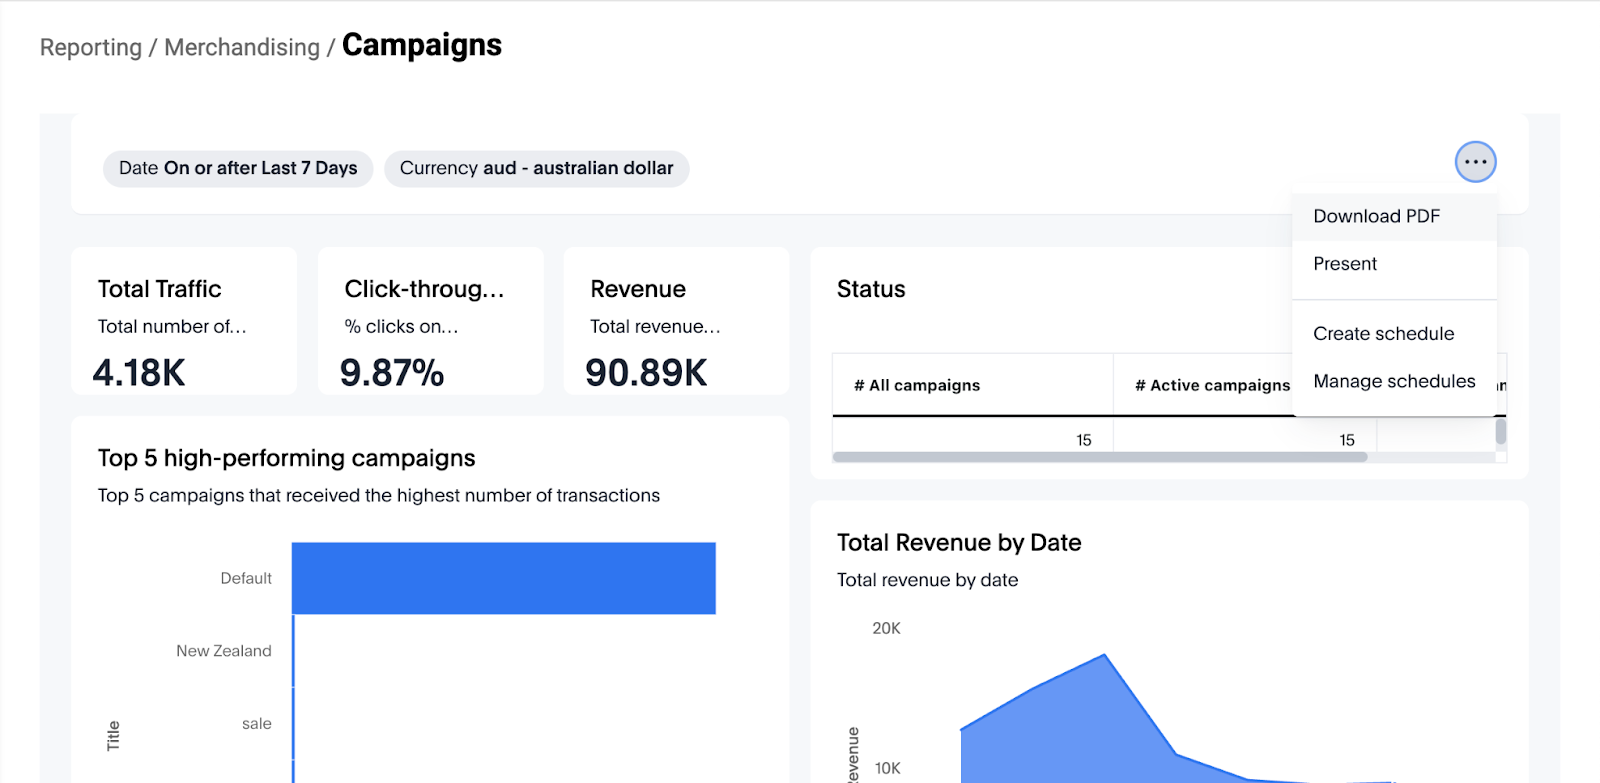Image resolution: width=1600 pixels, height=783 pixels.
Task: Select Download PDF from the menu
Action: tap(1376, 216)
